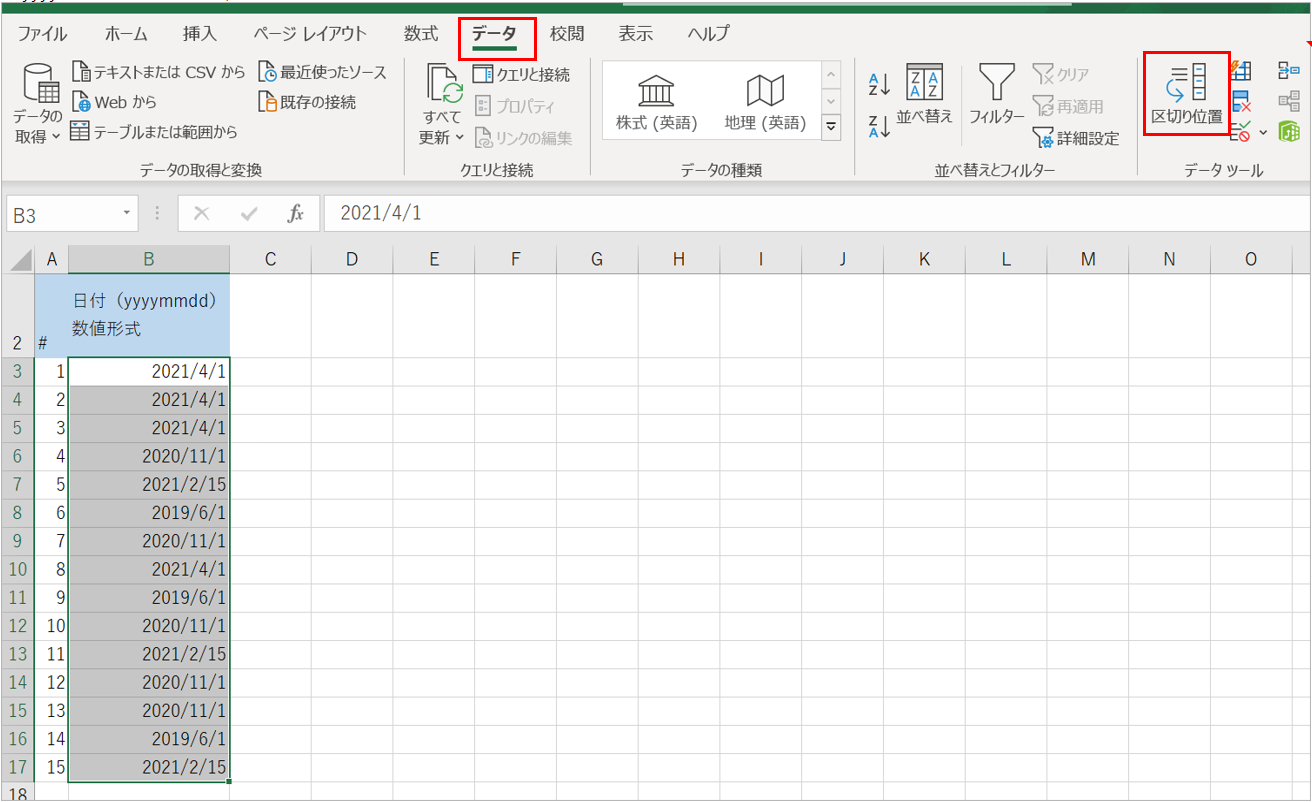Select the column C header
The image size is (1312, 802).
tap(270, 259)
